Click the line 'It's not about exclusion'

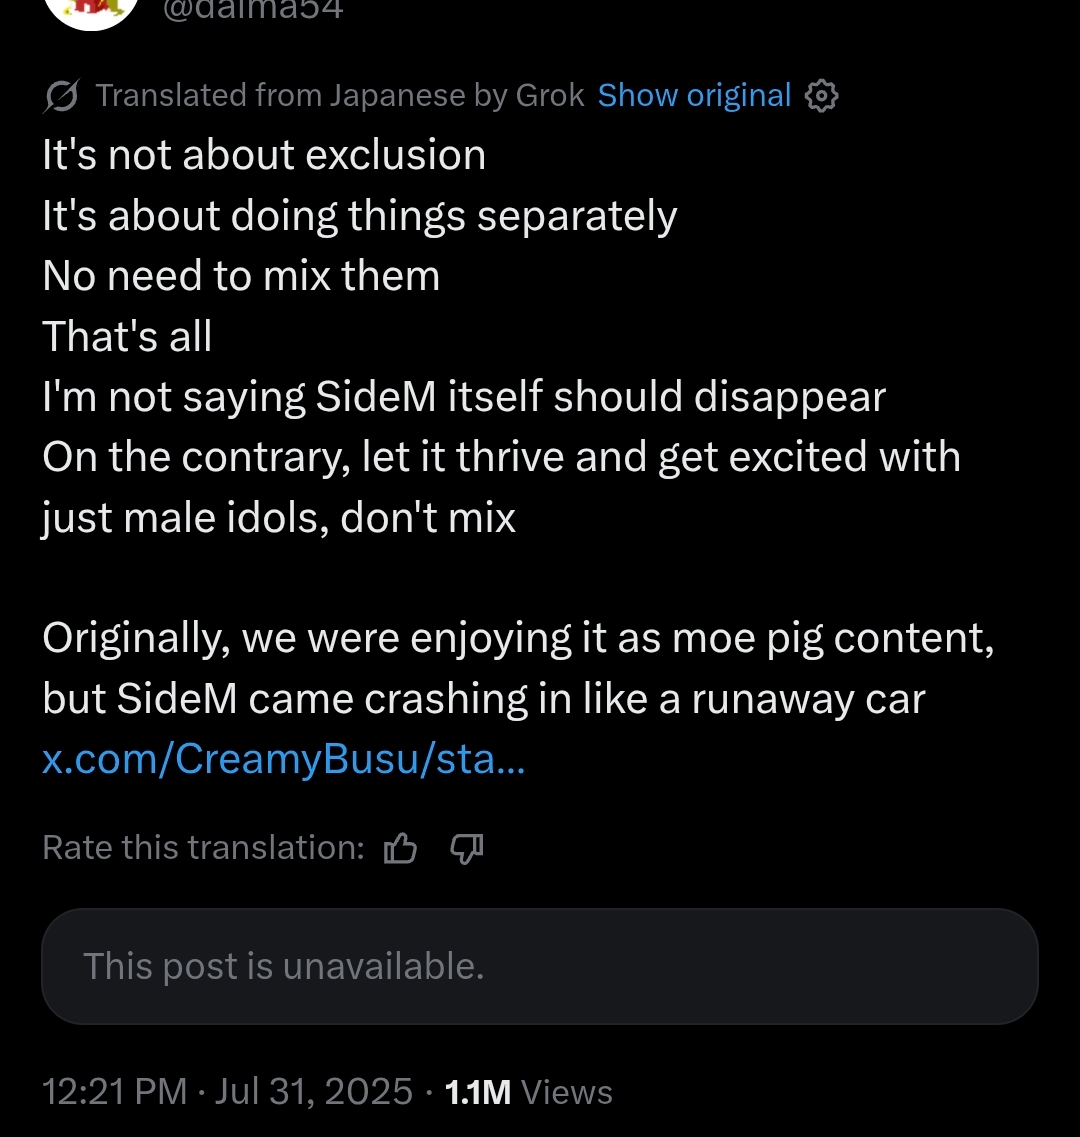(264, 154)
